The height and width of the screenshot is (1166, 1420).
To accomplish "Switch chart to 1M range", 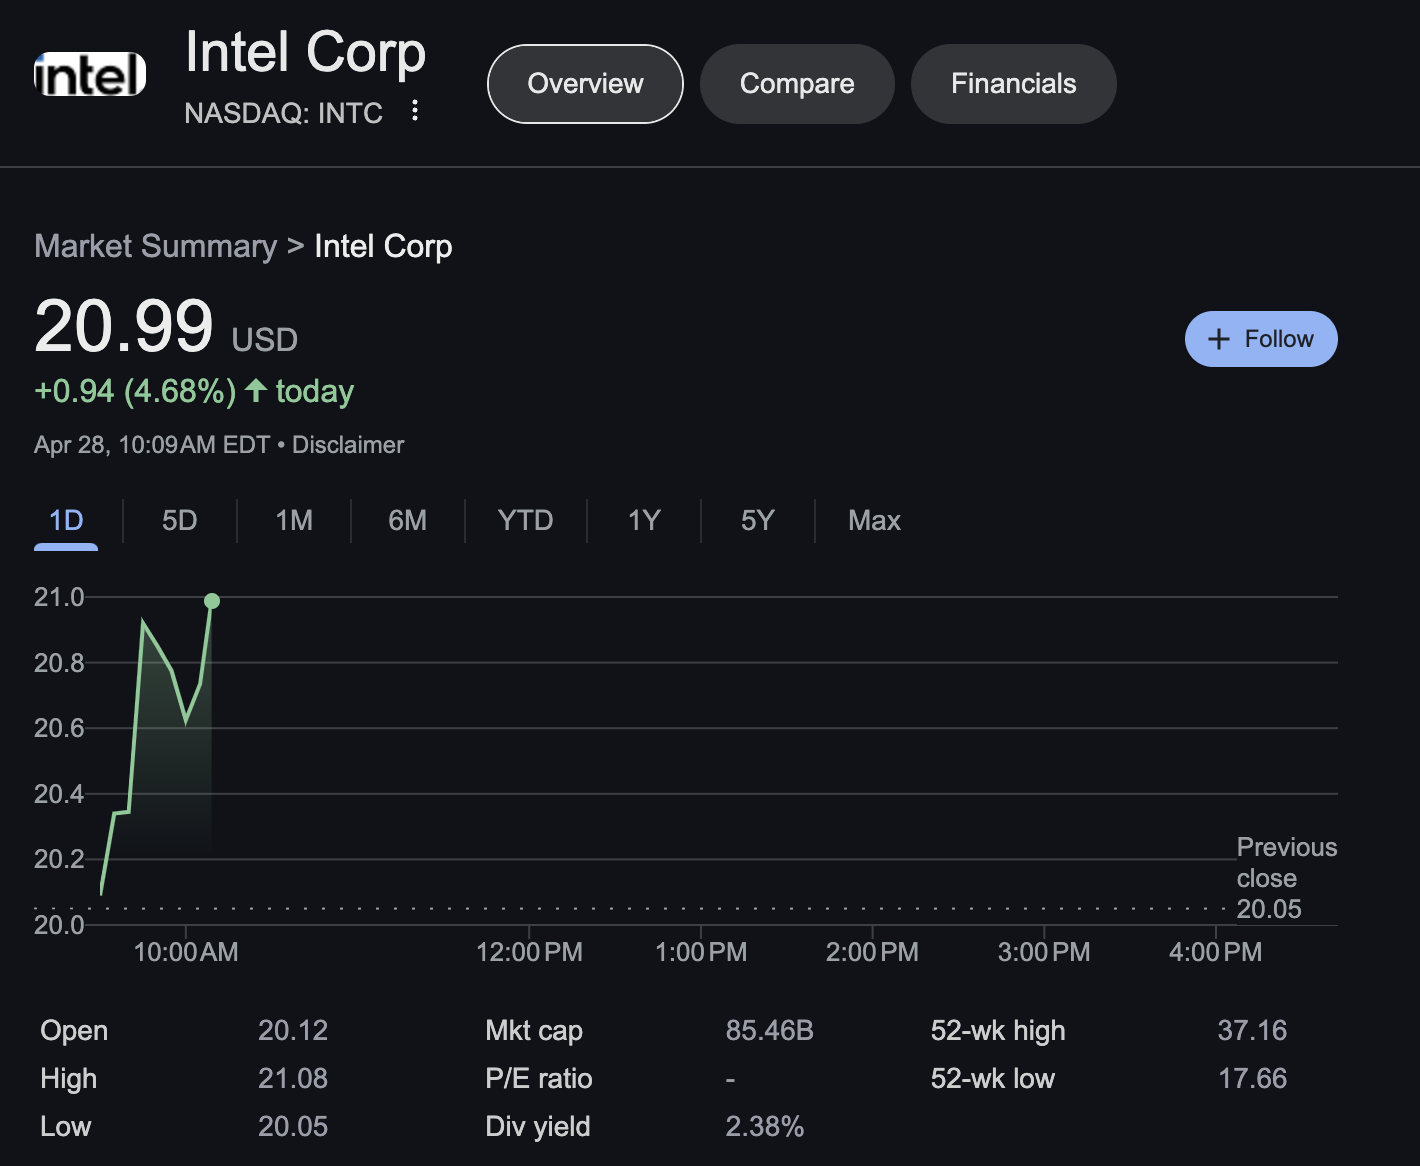I will 294,520.
